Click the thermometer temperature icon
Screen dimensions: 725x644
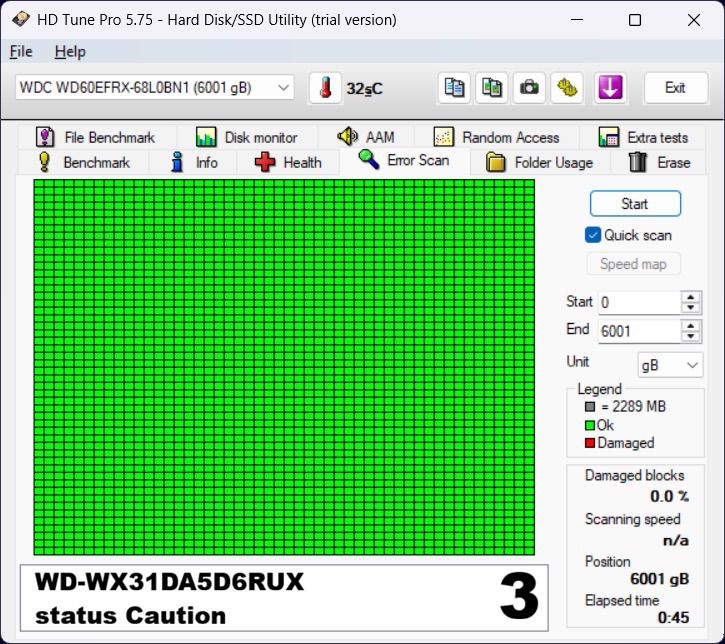click(x=326, y=88)
